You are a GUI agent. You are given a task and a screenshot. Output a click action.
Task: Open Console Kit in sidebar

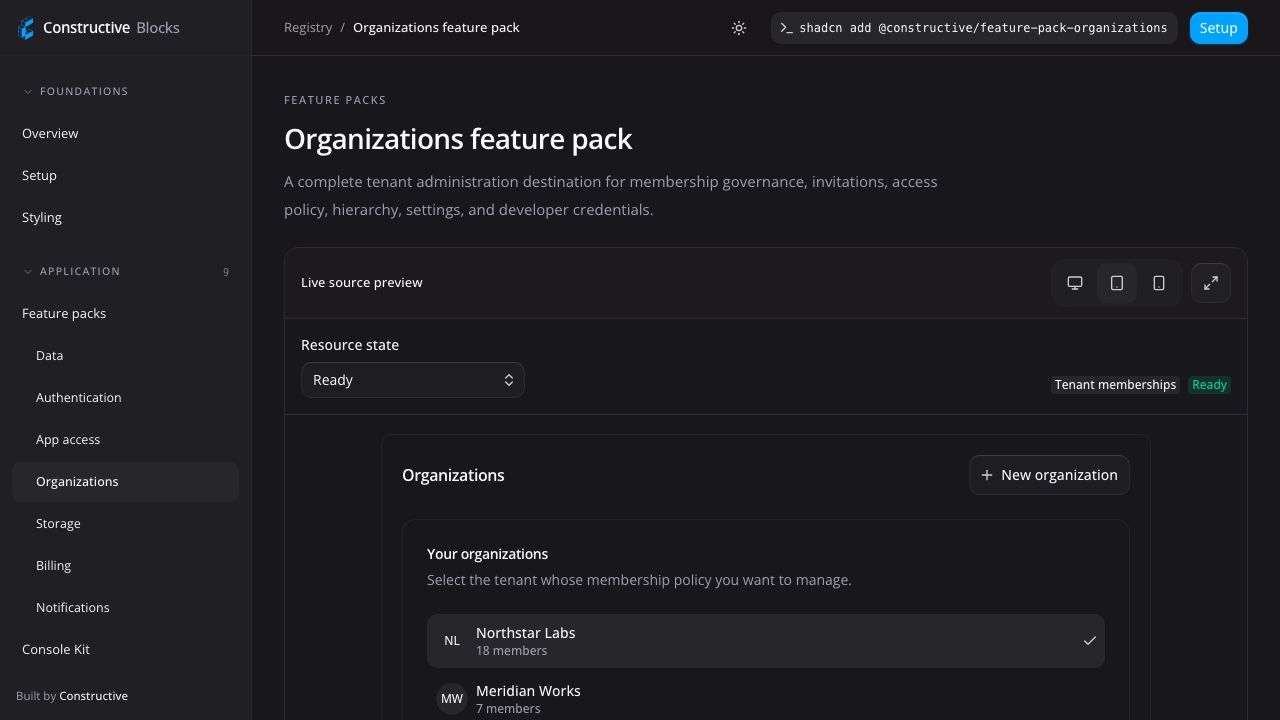[125, 649]
